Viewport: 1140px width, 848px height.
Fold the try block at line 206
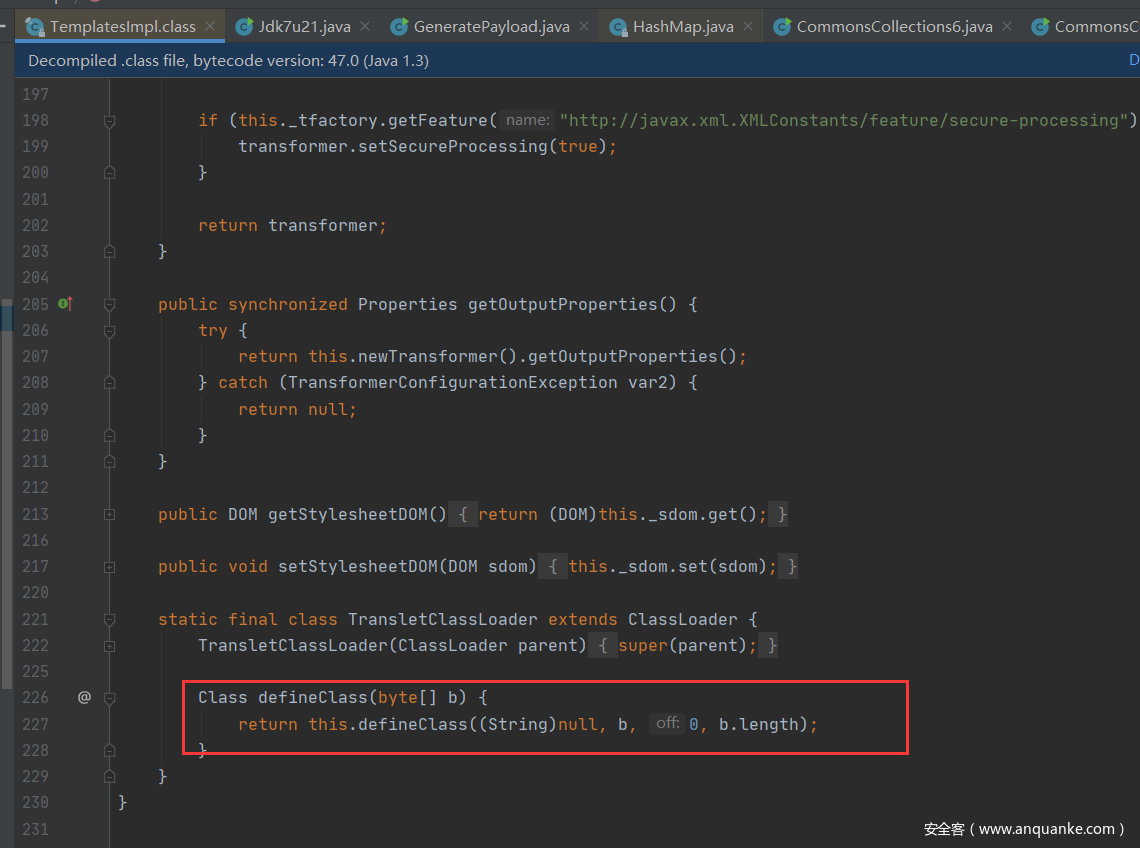109,330
